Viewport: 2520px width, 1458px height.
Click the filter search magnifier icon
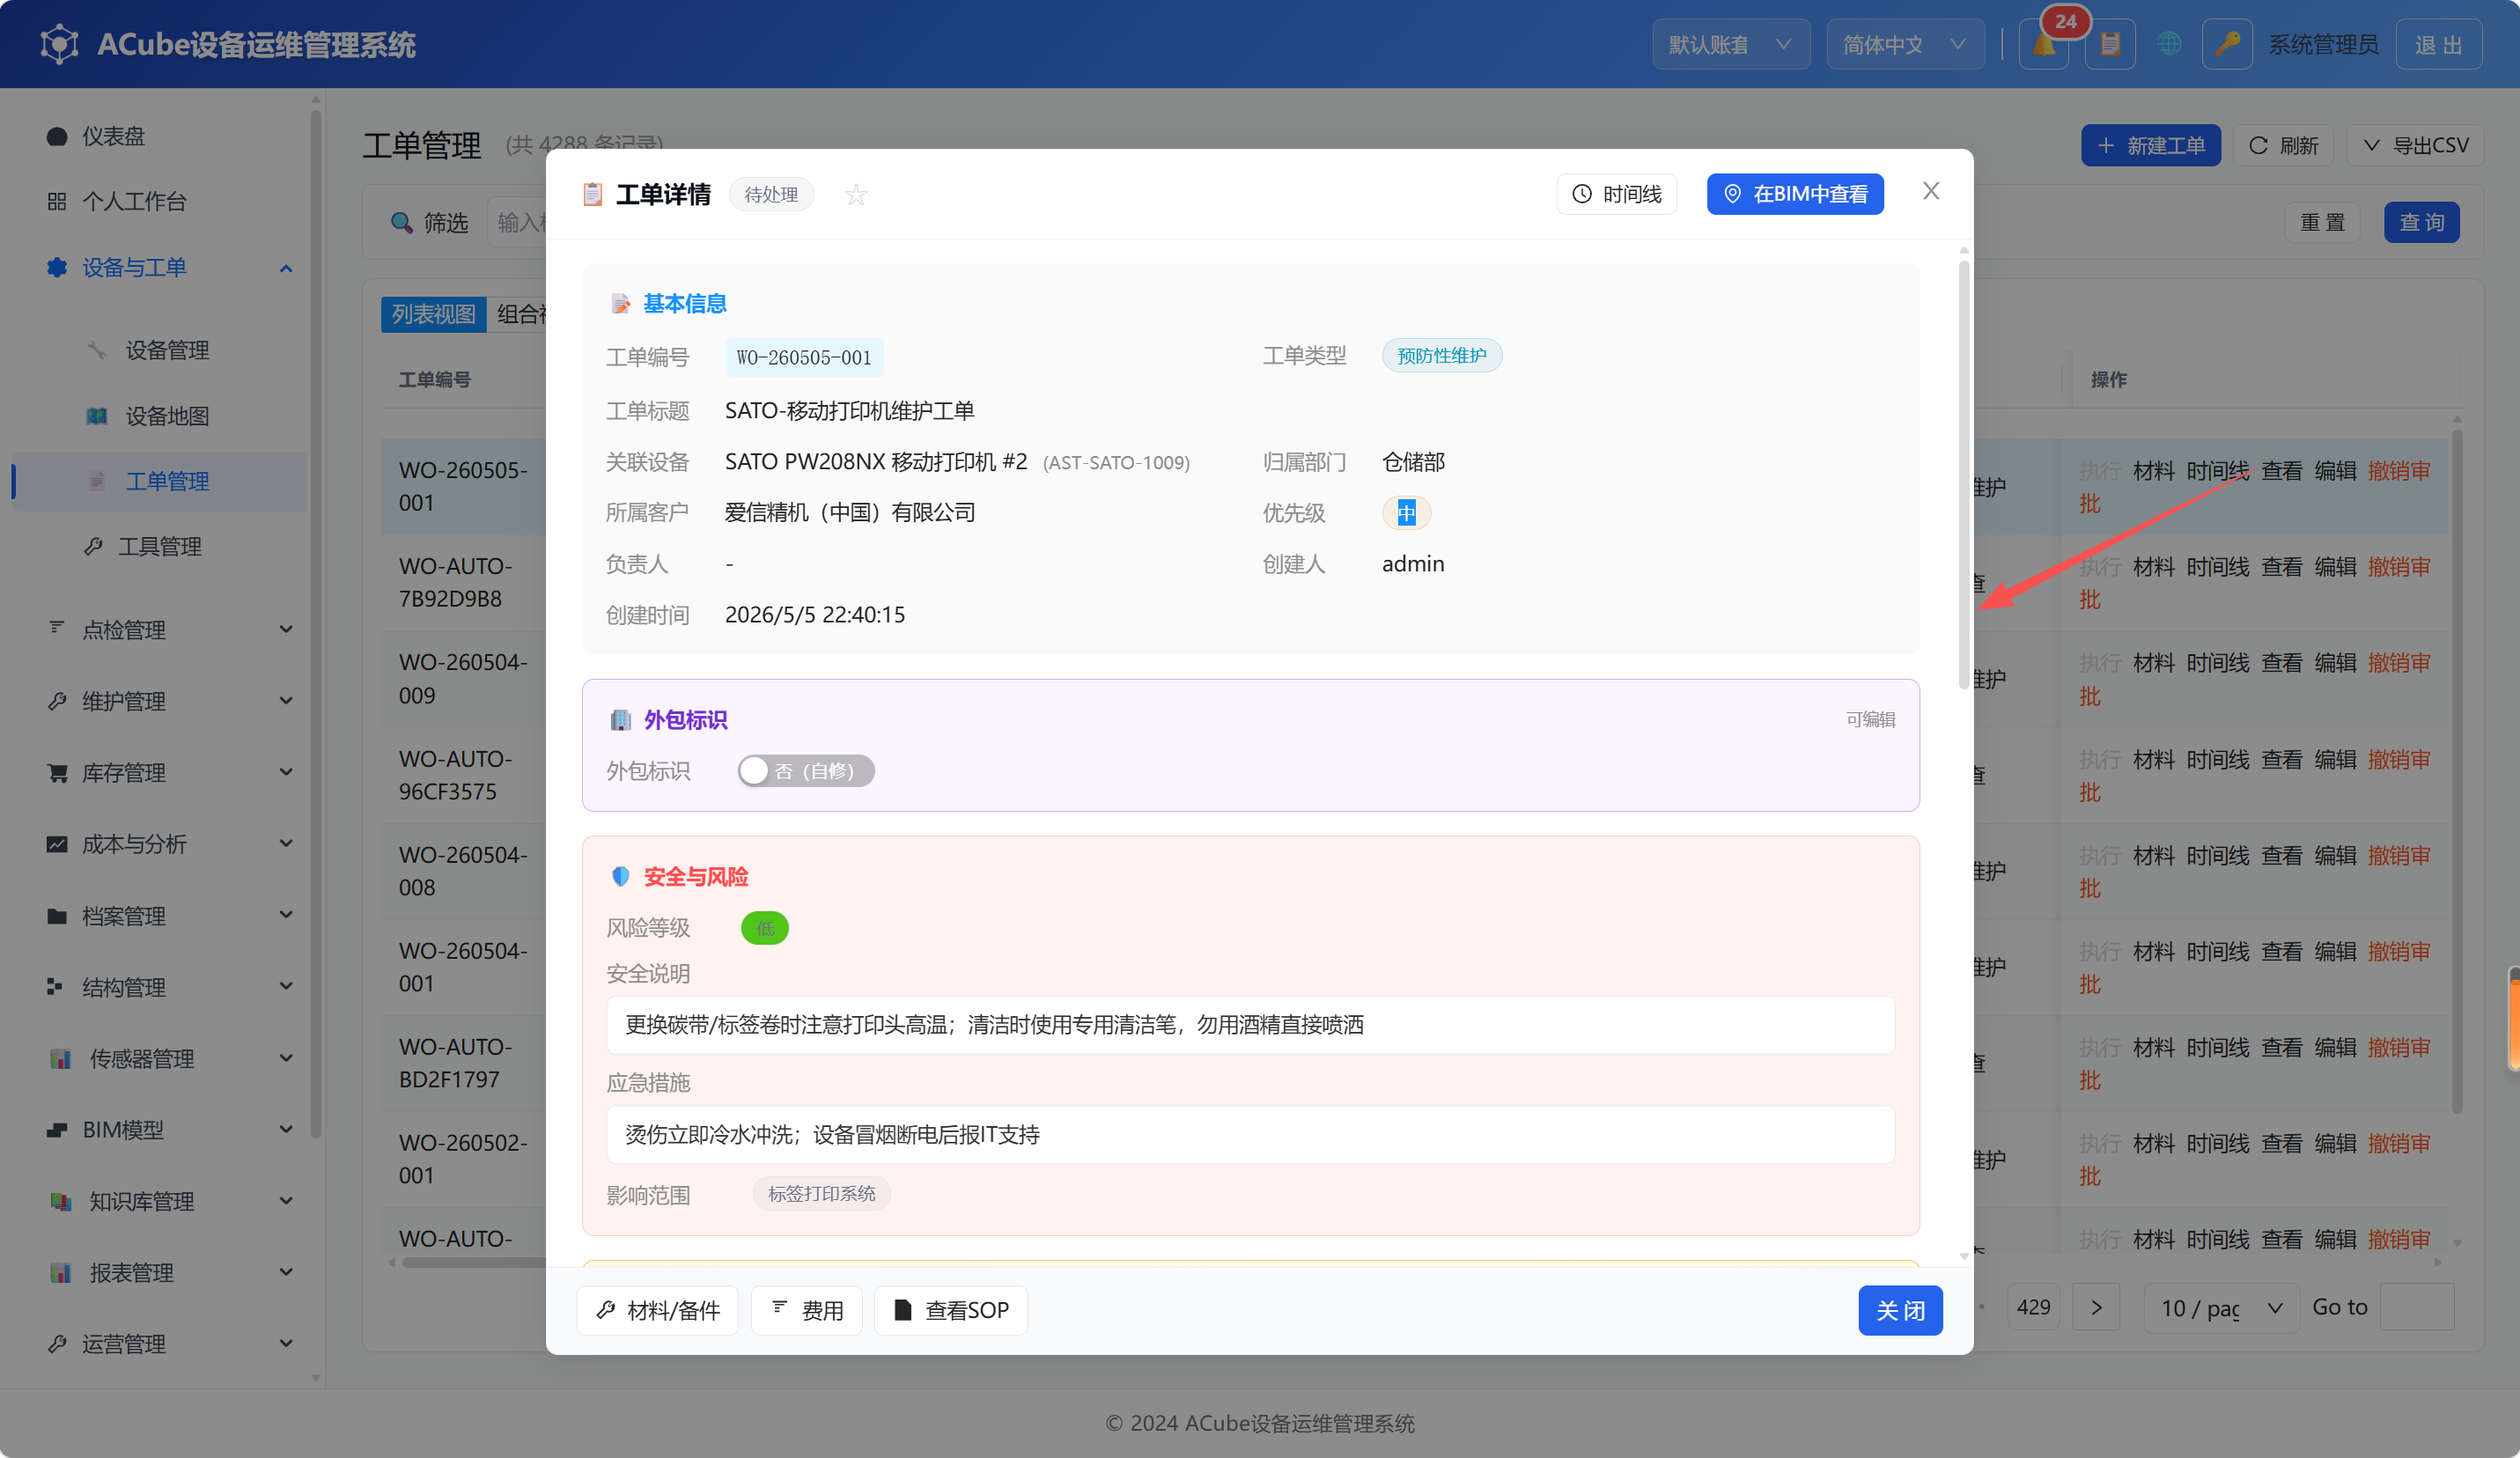[401, 222]
